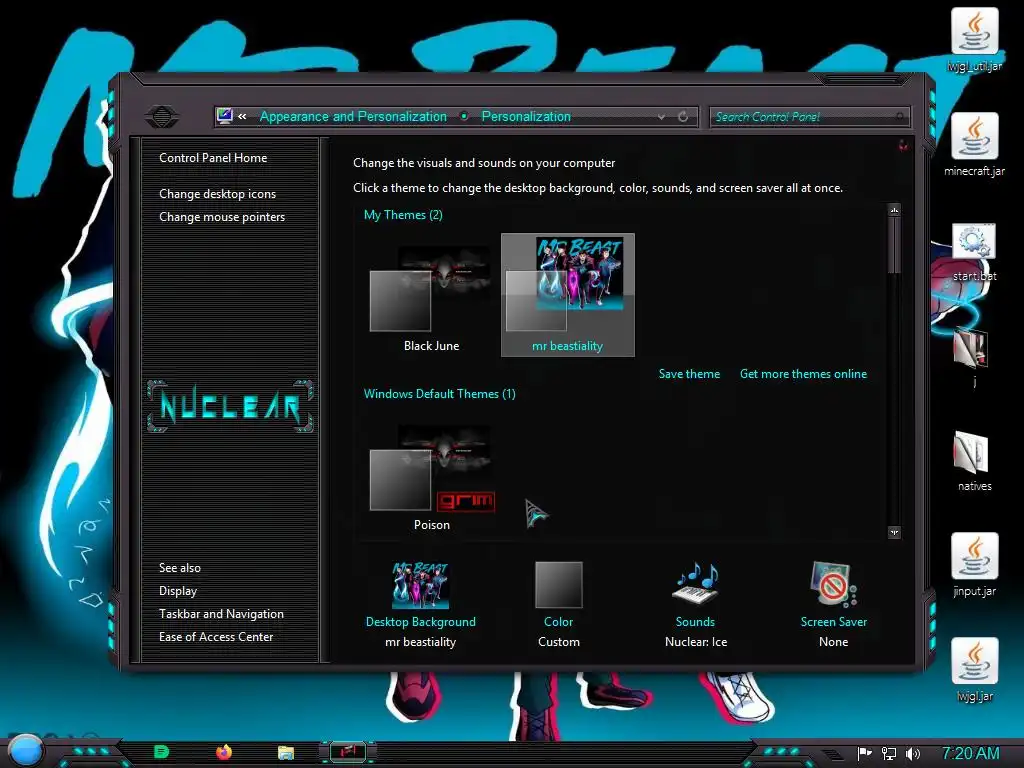The image size is (1024, 768).
Task: Select the mr beastiality theme
Action: (568, 295)
